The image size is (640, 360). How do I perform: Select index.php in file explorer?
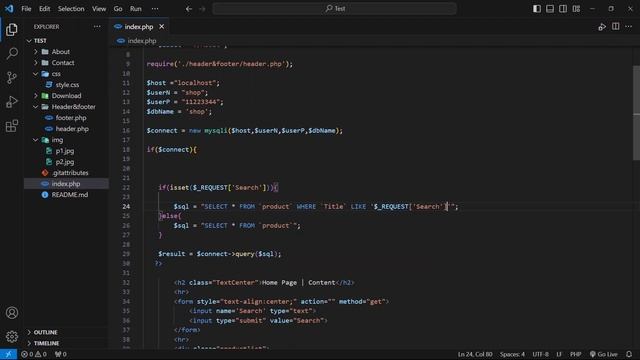66,184
